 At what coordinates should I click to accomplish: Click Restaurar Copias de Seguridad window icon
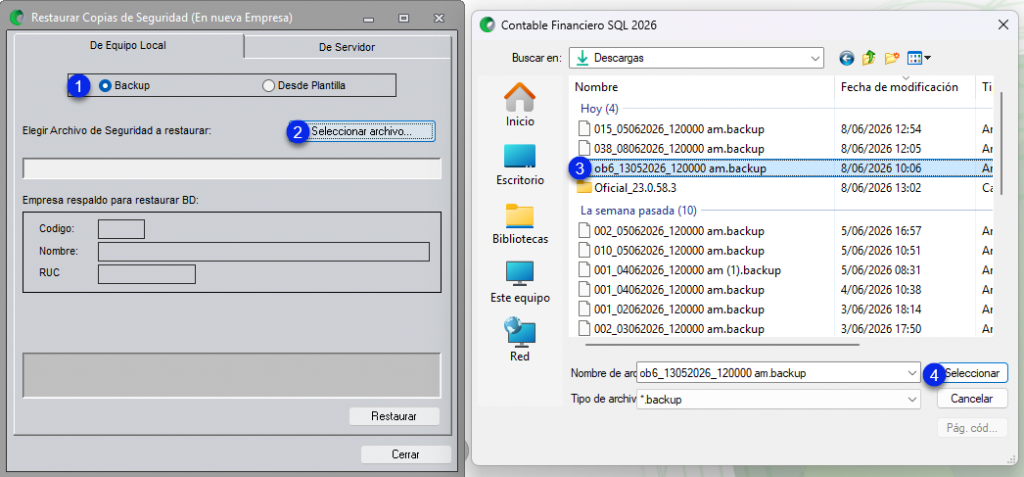click(x=19, y=18)
